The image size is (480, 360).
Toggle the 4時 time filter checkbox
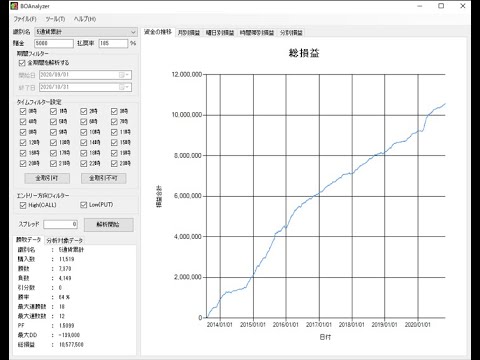tap(23, 122)
